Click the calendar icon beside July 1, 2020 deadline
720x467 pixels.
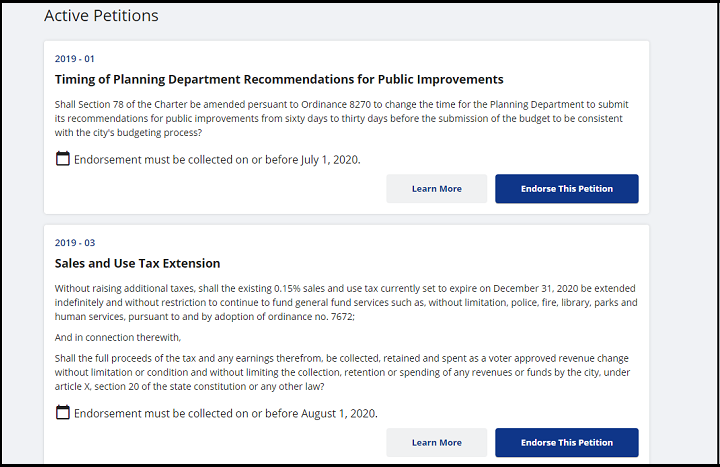point(62,159)
